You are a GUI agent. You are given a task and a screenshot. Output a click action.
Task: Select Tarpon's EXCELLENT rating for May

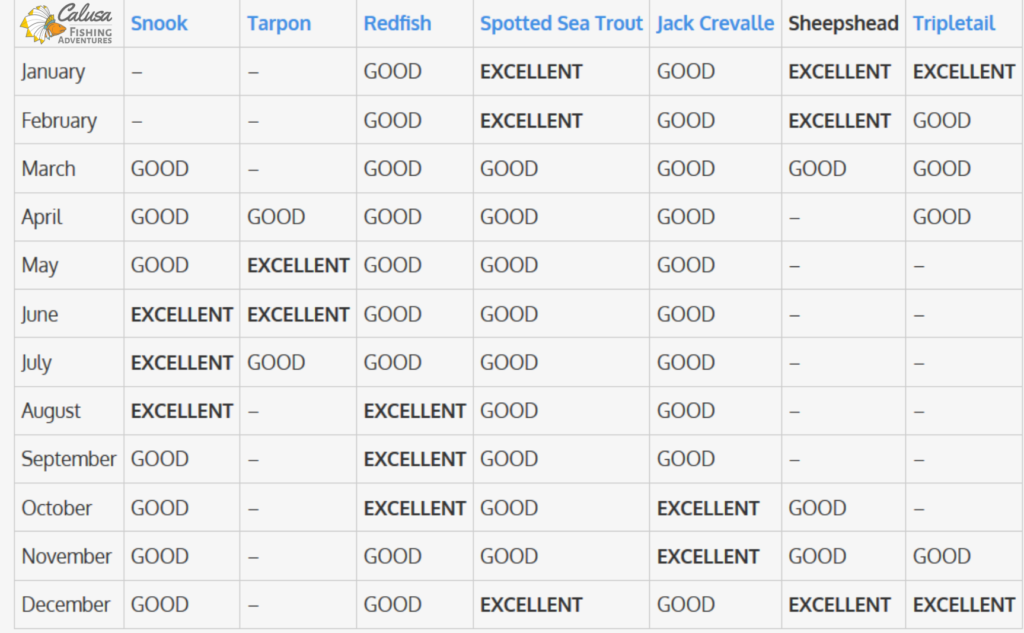[298, 266]
